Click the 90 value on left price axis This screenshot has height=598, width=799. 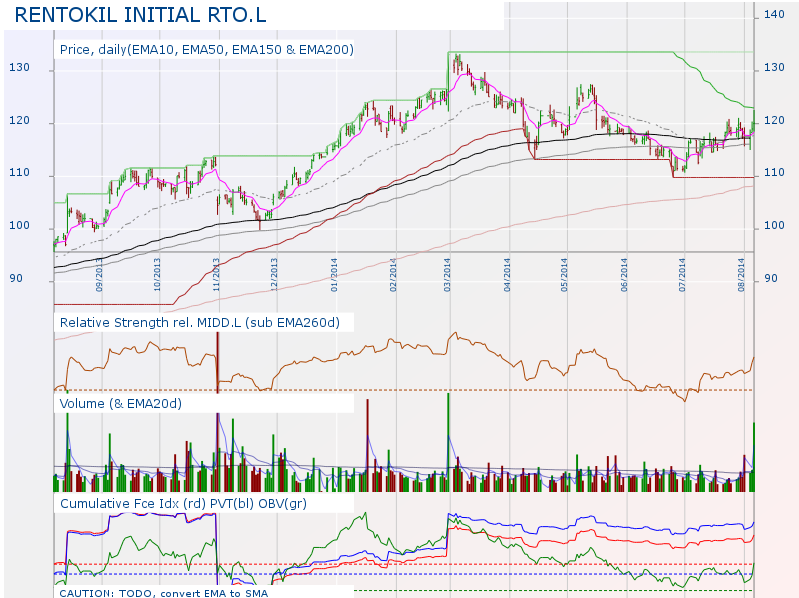click(x=16, y=279)
